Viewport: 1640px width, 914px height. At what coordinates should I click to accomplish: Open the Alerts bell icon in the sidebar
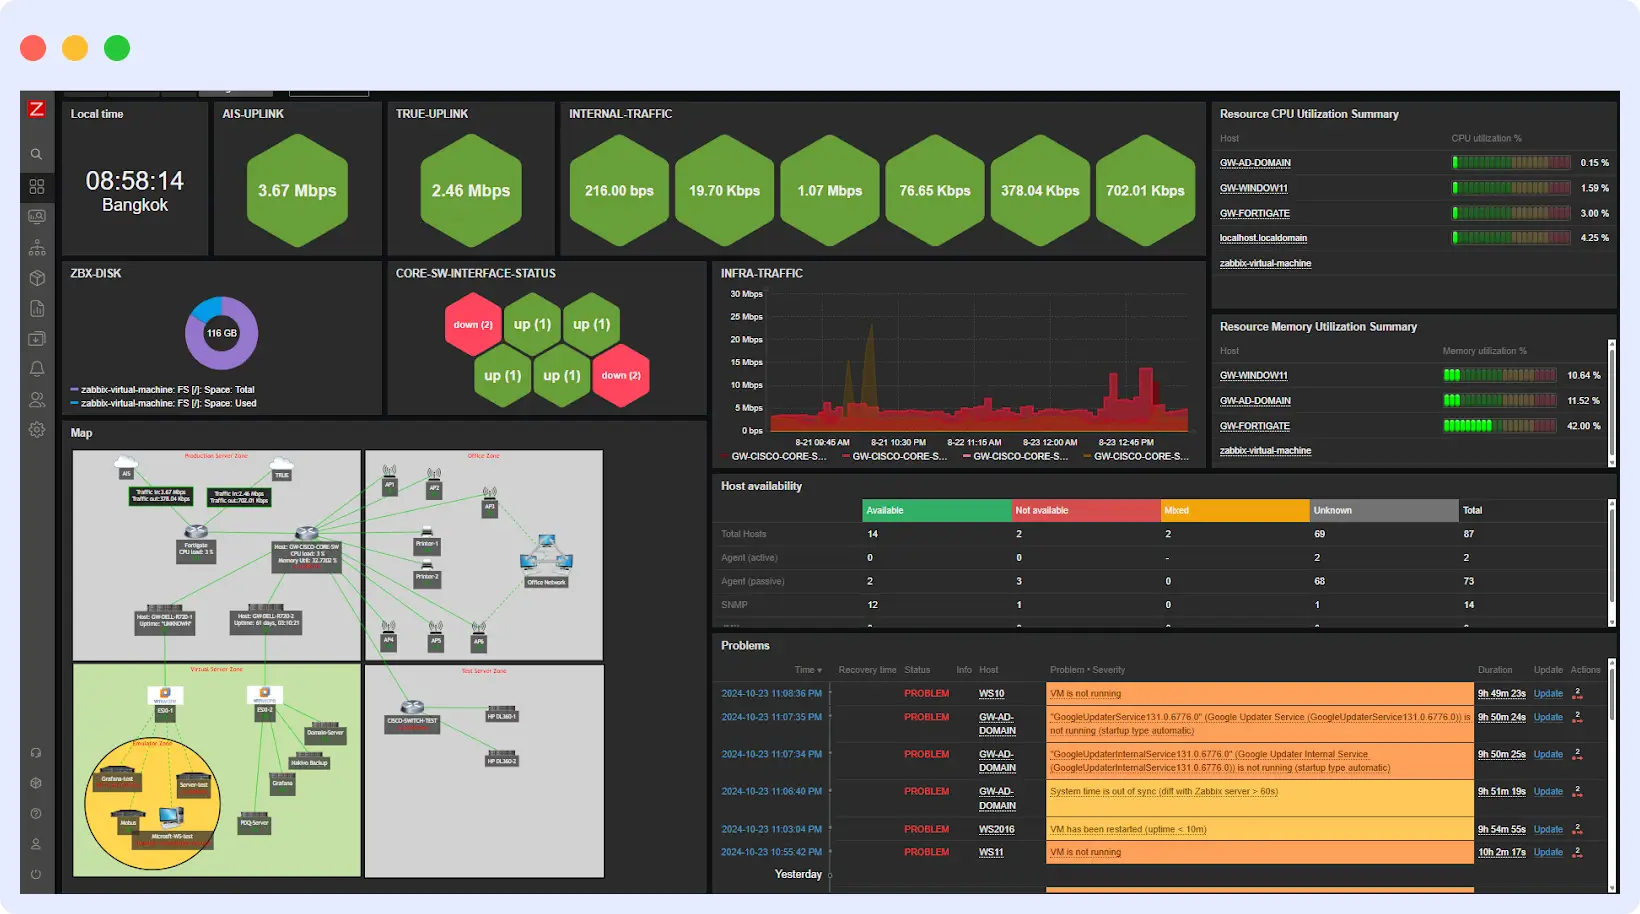tap(37, 369)
